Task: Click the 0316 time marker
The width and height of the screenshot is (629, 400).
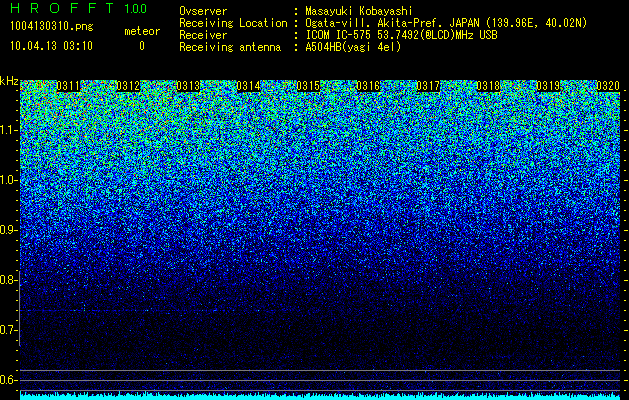Action: point(368,86)
